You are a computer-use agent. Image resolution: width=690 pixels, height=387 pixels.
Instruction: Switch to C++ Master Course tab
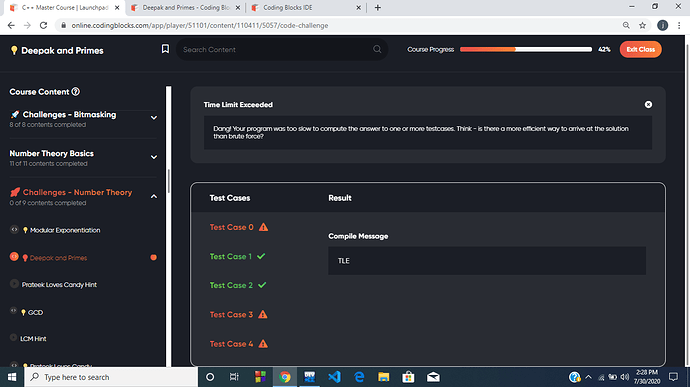coord(64,7)
